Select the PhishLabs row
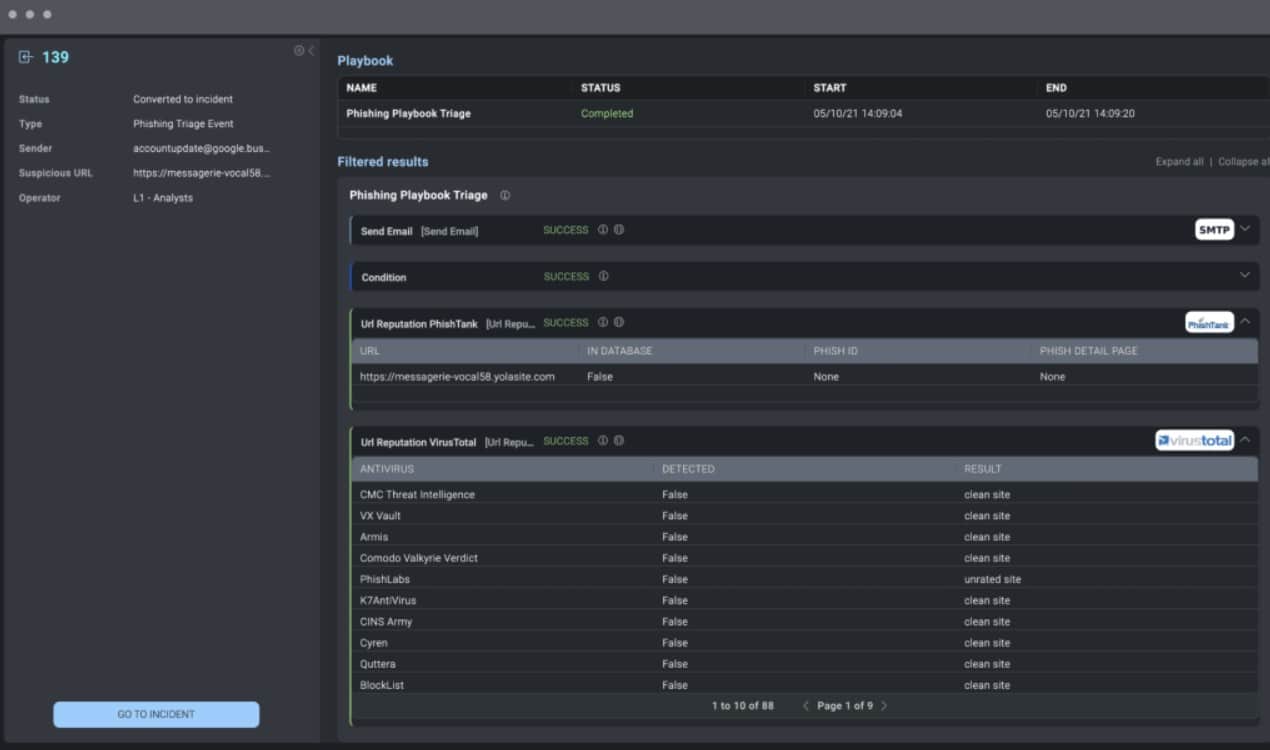 [805, 579]
